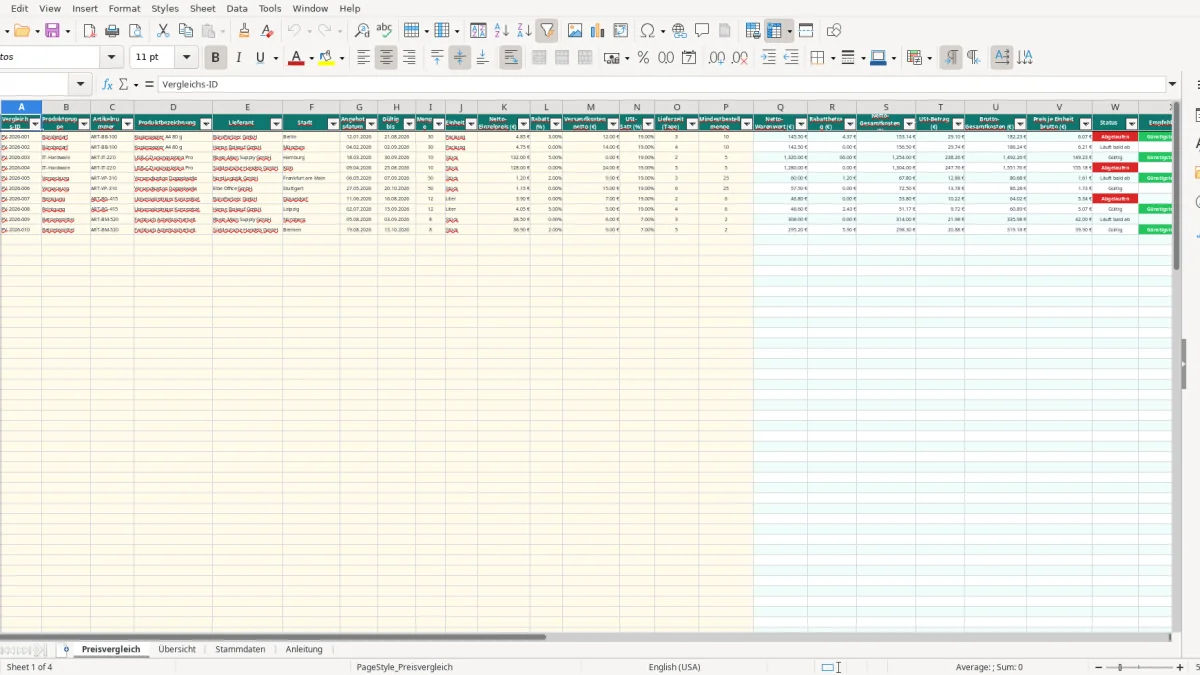Open the Status column filter dropdown
The width and height of the screenshot is (1200, 675).
pyautogui.click(x=1132, y=125)
